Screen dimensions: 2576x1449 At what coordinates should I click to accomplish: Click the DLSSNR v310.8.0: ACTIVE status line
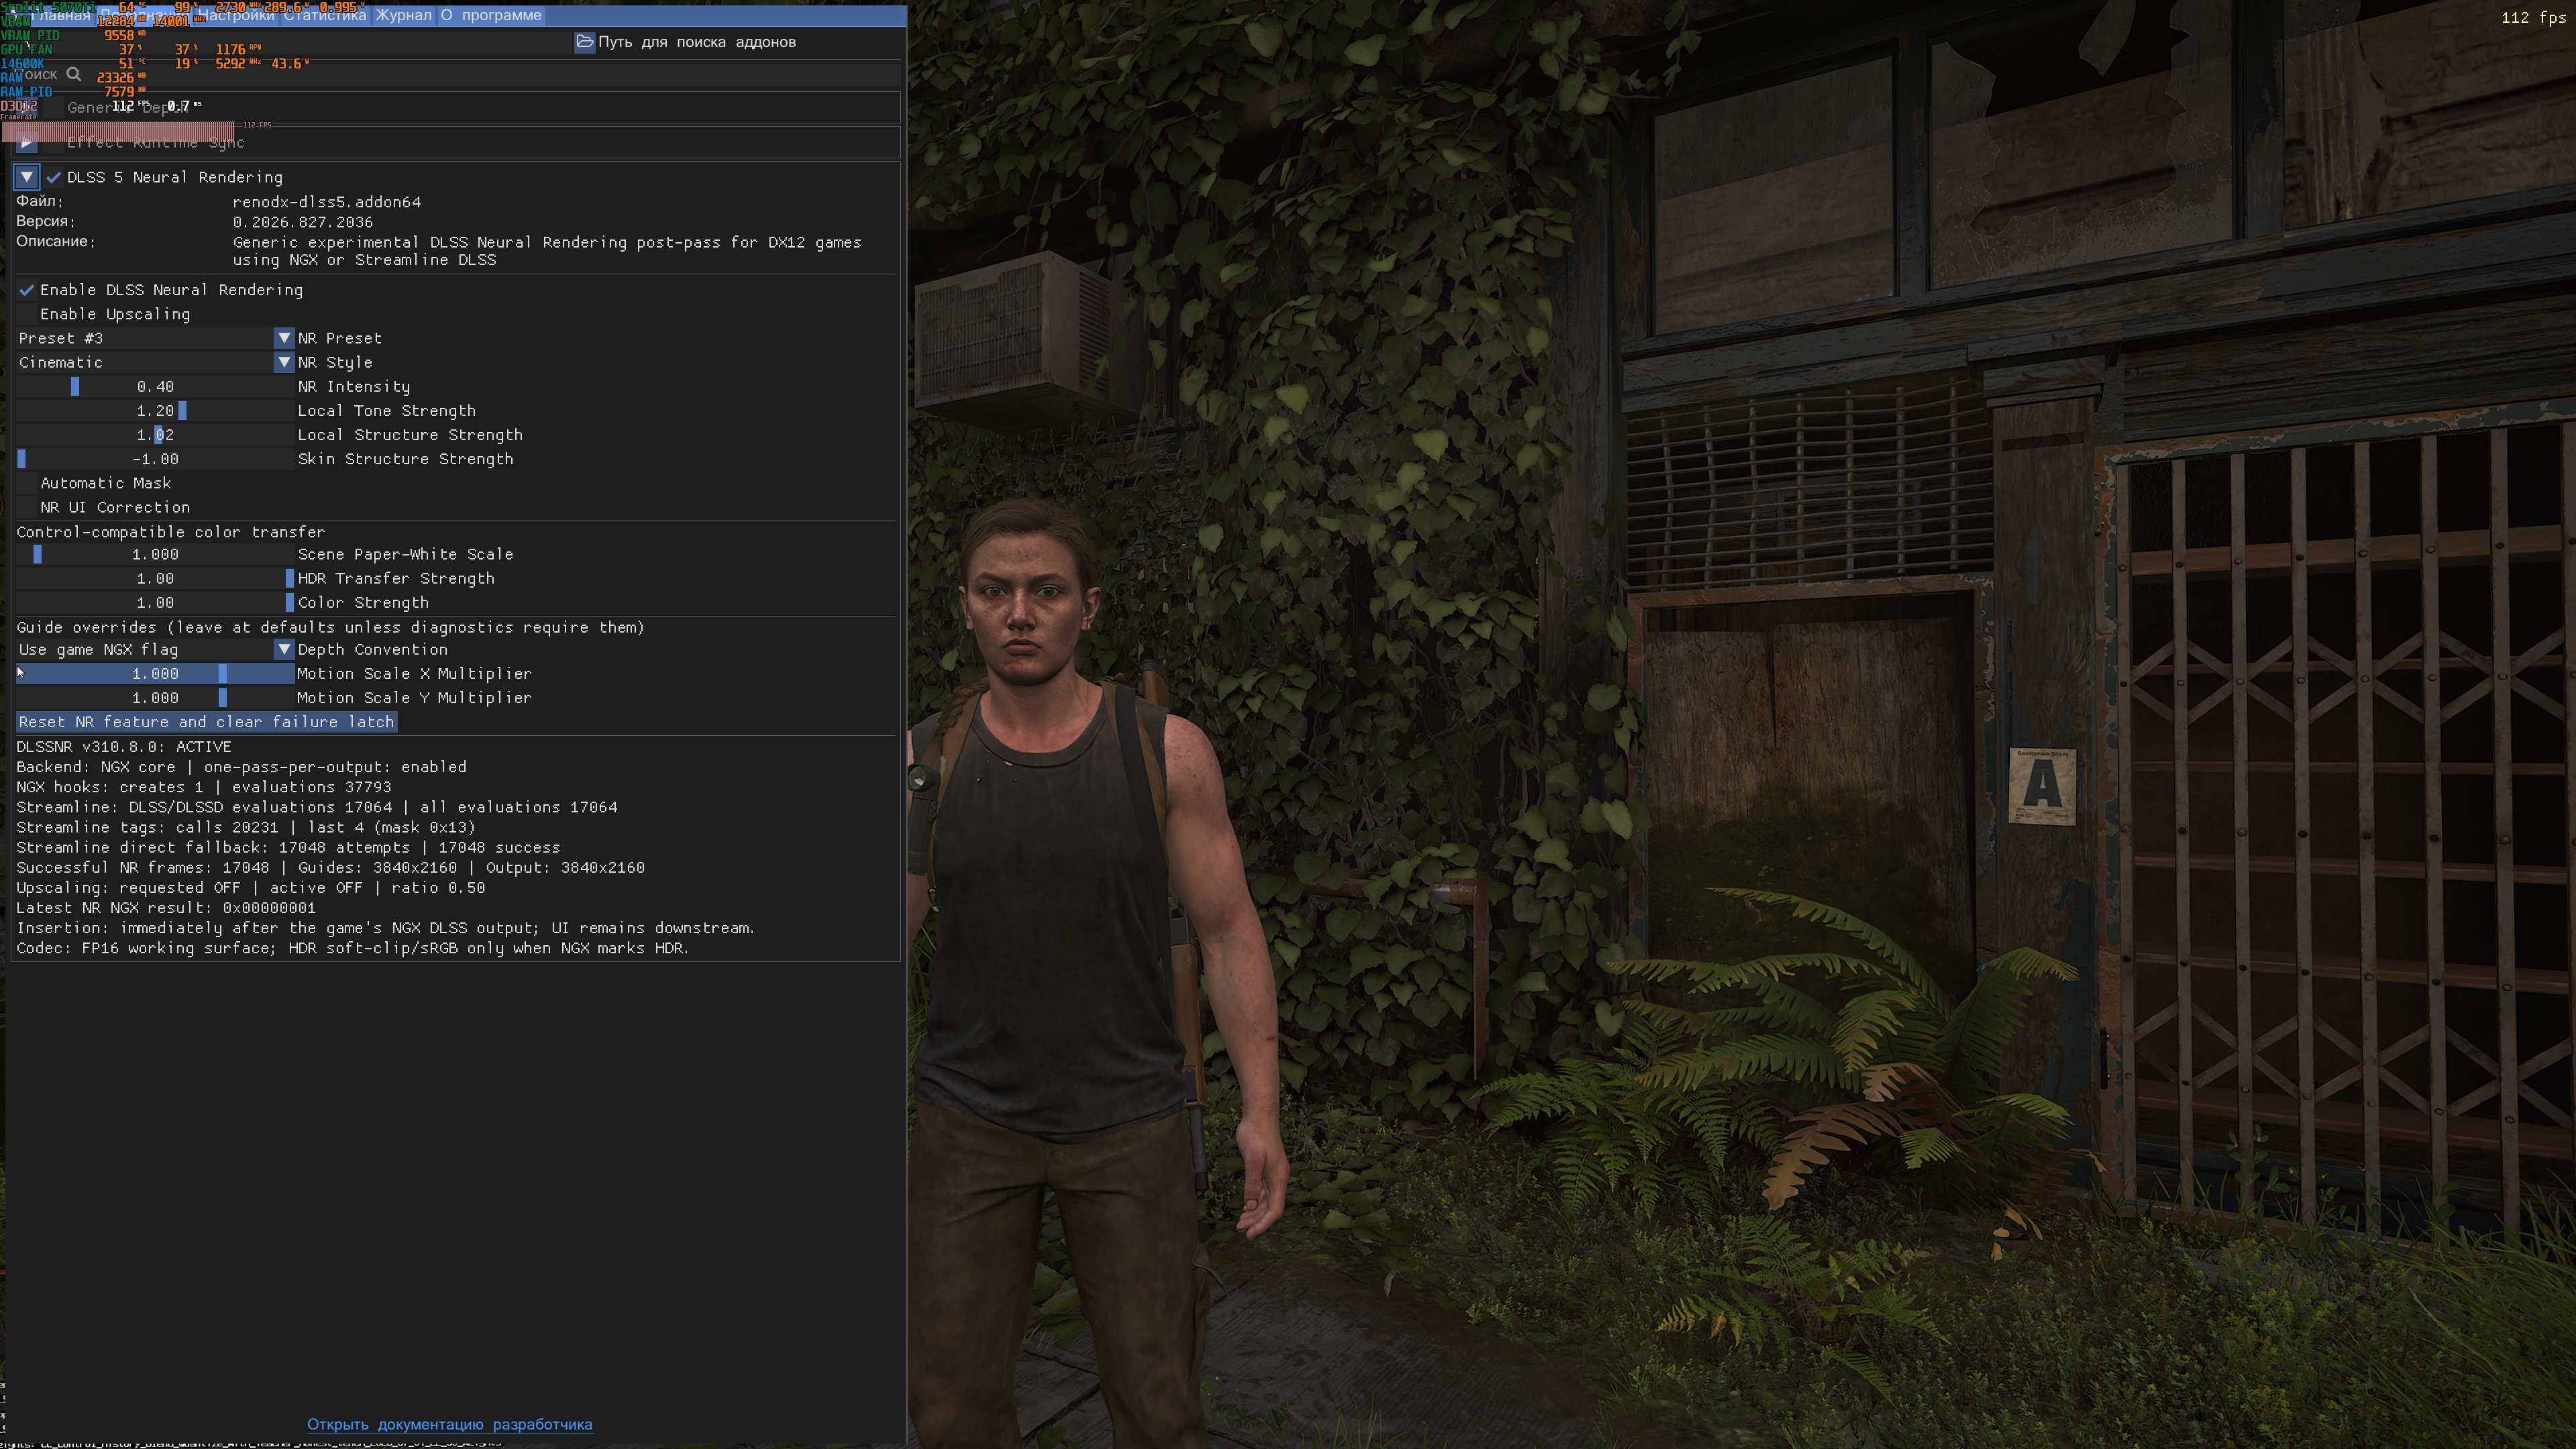tap(124, 747)
